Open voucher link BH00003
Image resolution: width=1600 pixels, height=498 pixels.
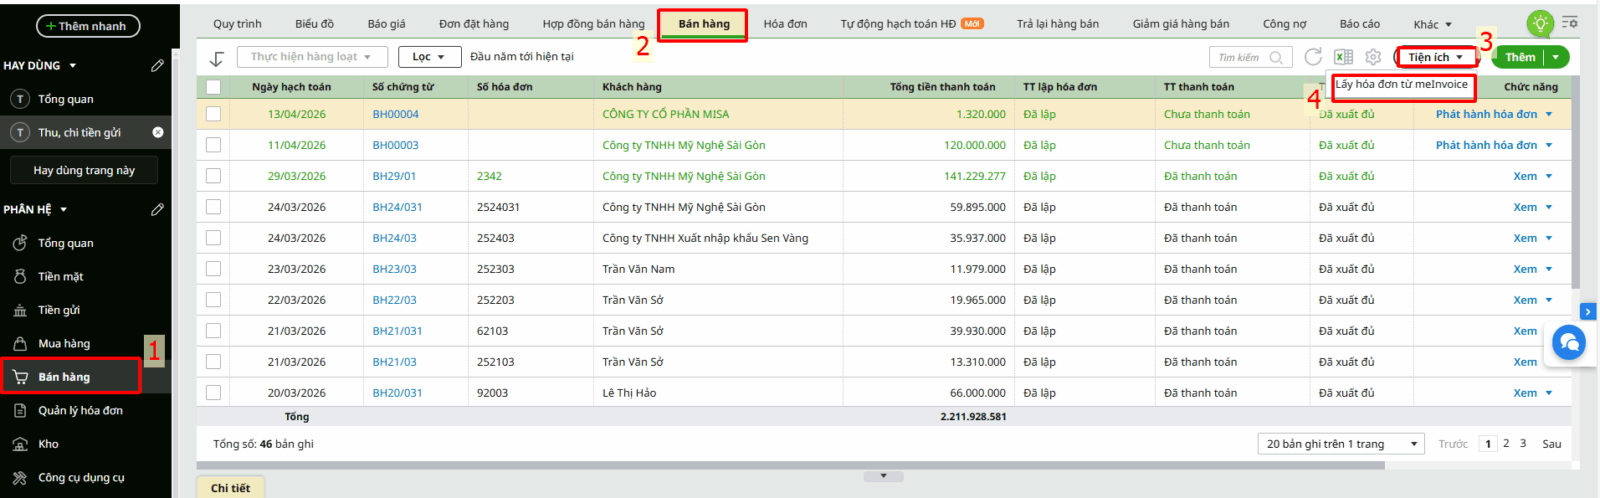click(x=396, y=145)
